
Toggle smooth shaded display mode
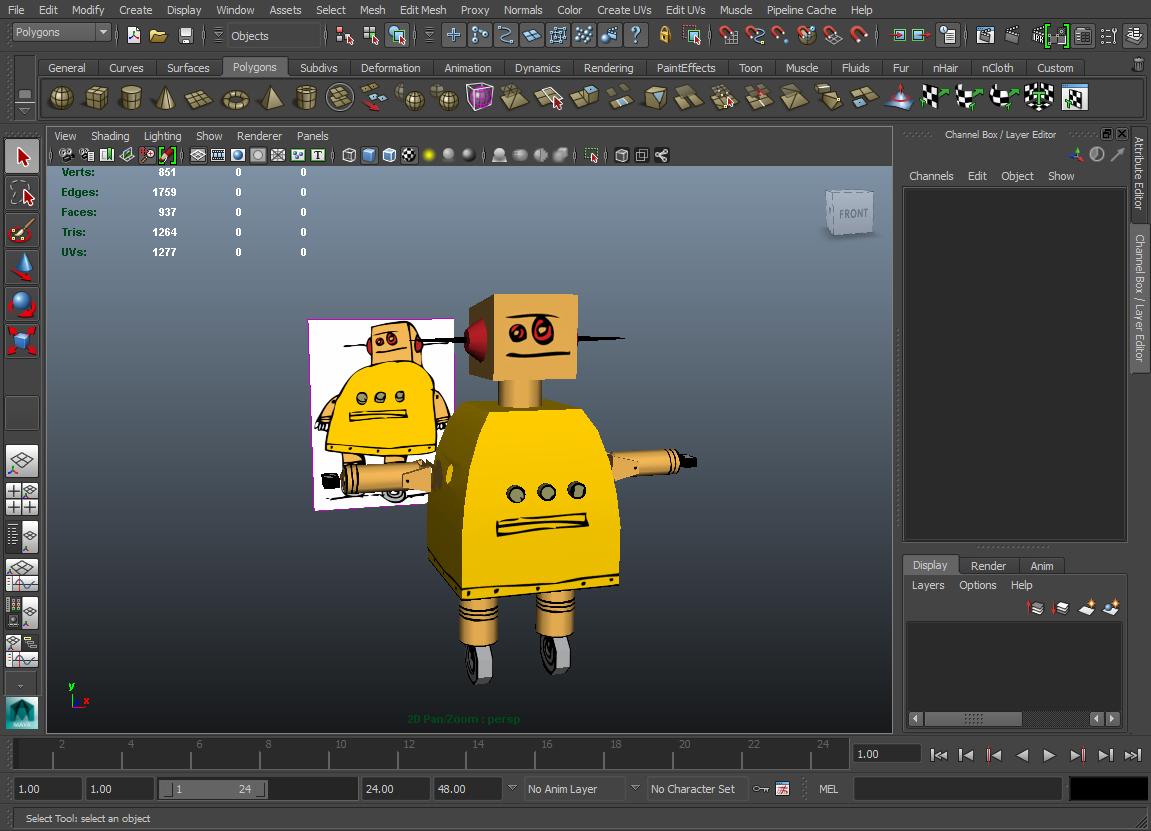coord(369,155)
